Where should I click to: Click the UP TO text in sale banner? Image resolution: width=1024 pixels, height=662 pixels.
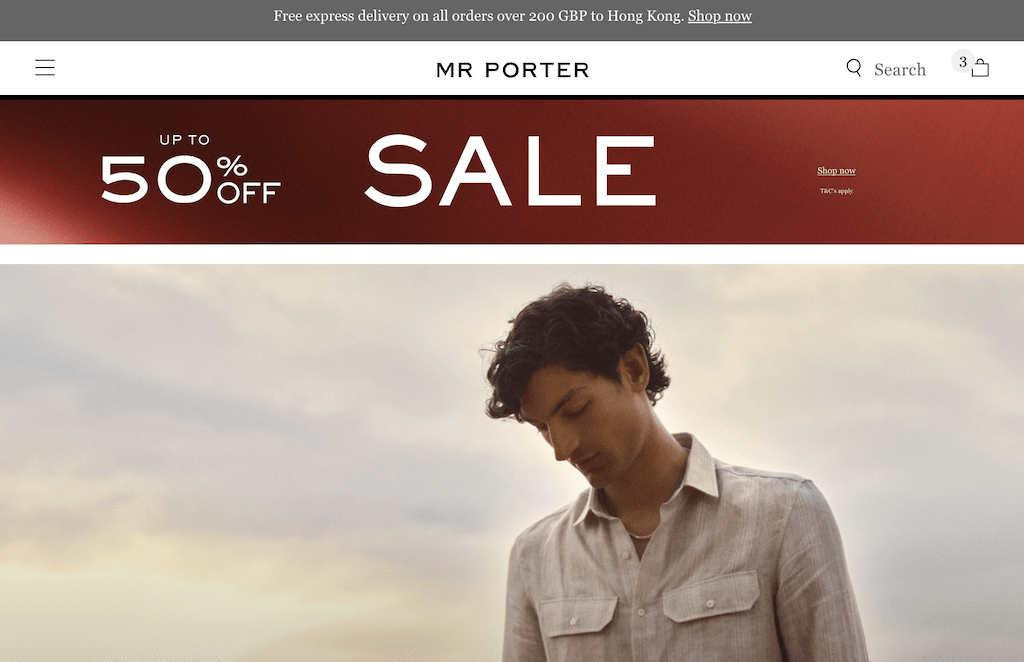[x=185, y=140]
